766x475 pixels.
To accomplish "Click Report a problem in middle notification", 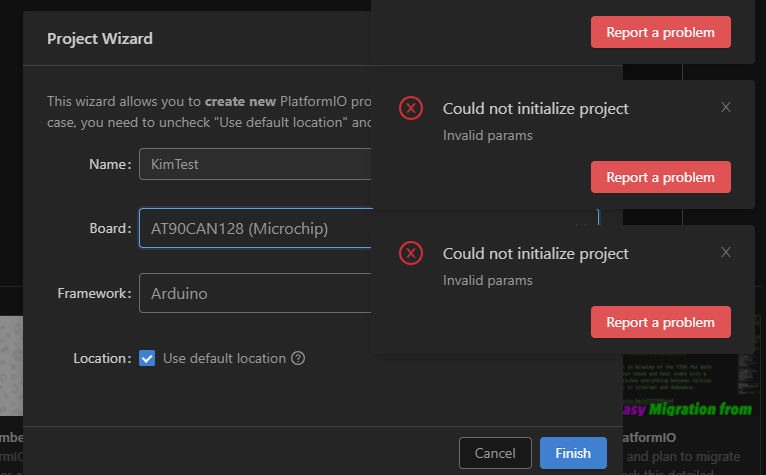I will coord(660,177).
